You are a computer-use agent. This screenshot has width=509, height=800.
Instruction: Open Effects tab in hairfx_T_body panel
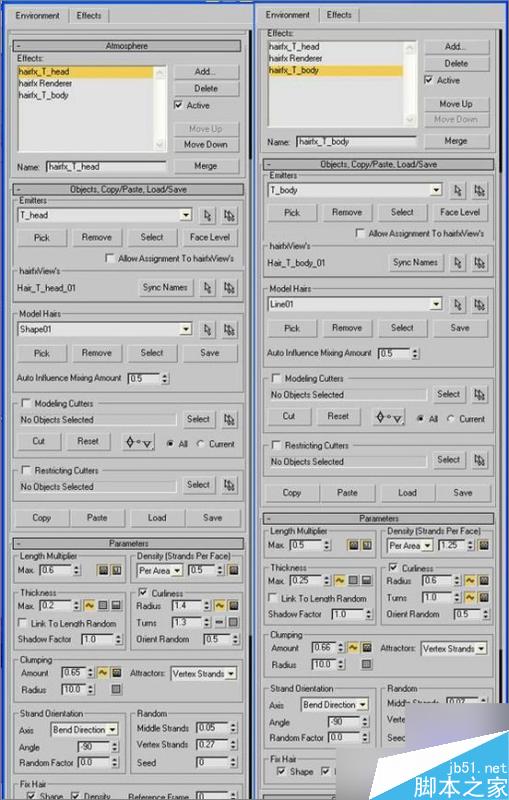[339, 15]
